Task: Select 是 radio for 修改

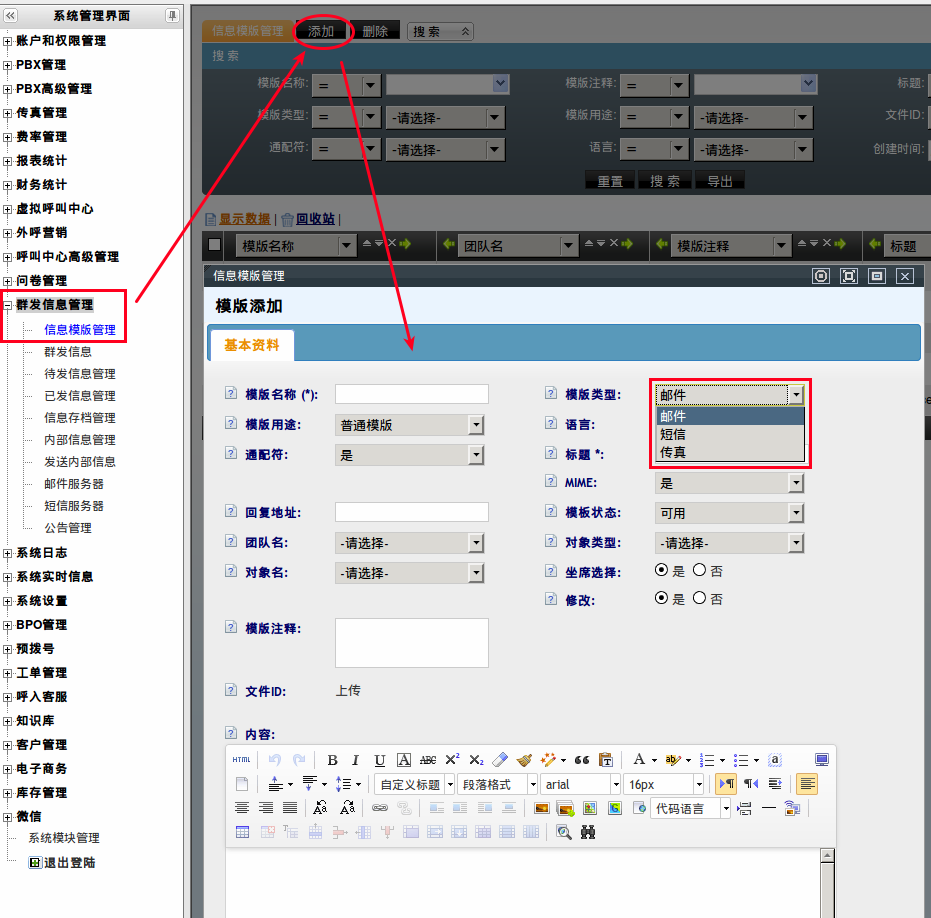Action: [x=661, y=598]
